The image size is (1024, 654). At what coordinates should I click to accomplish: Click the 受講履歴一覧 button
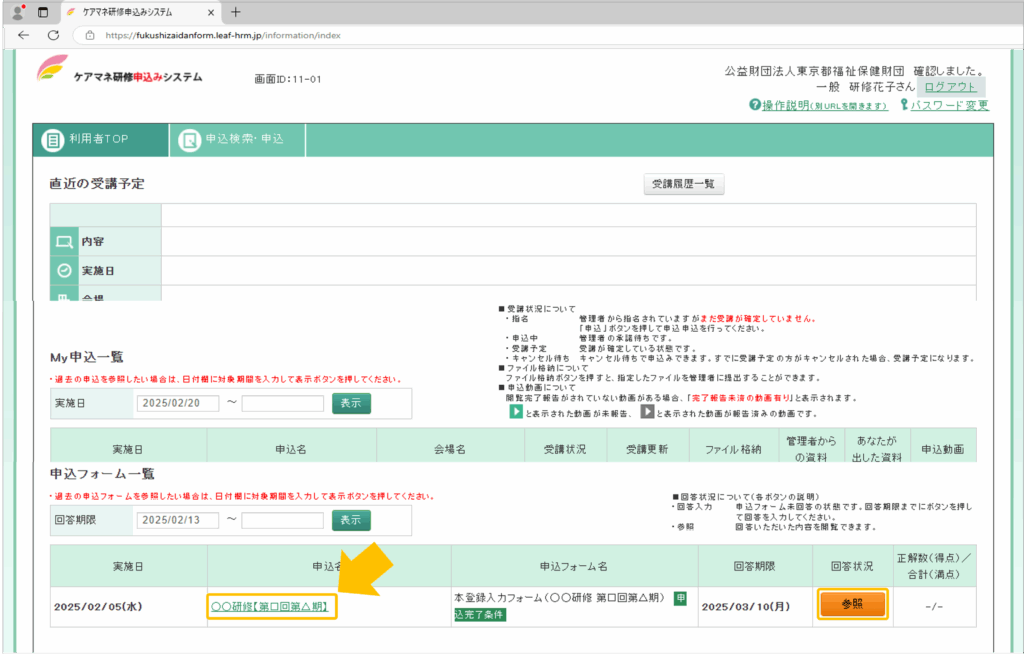(683, 184)
